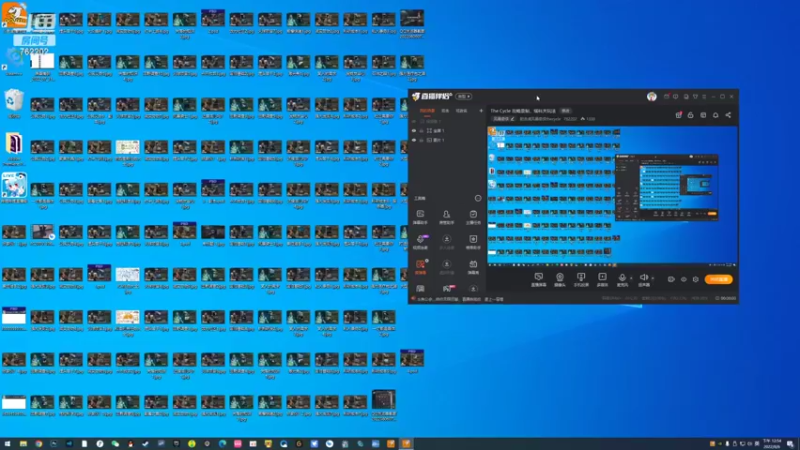Toggle the lock for the image source
Screen dimensions: 800x450
[421, 140]
